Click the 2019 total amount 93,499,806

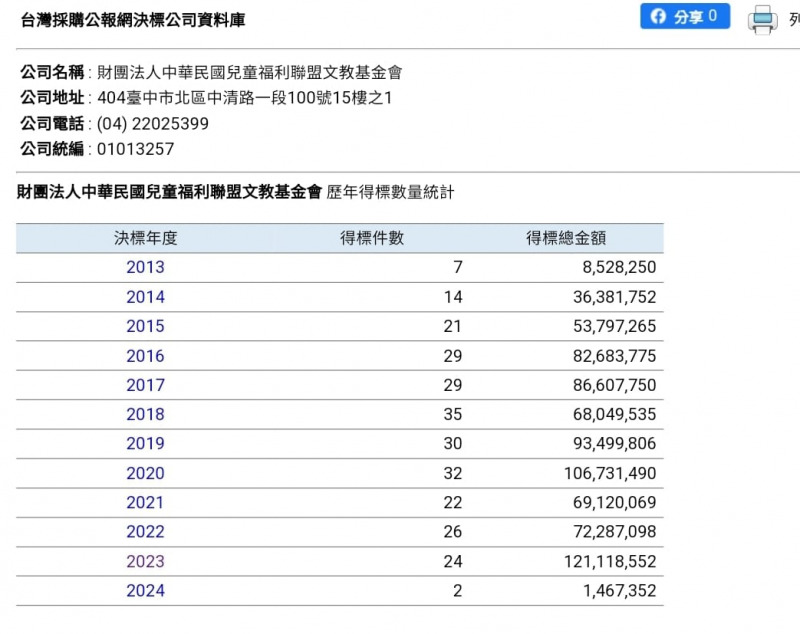614,443
